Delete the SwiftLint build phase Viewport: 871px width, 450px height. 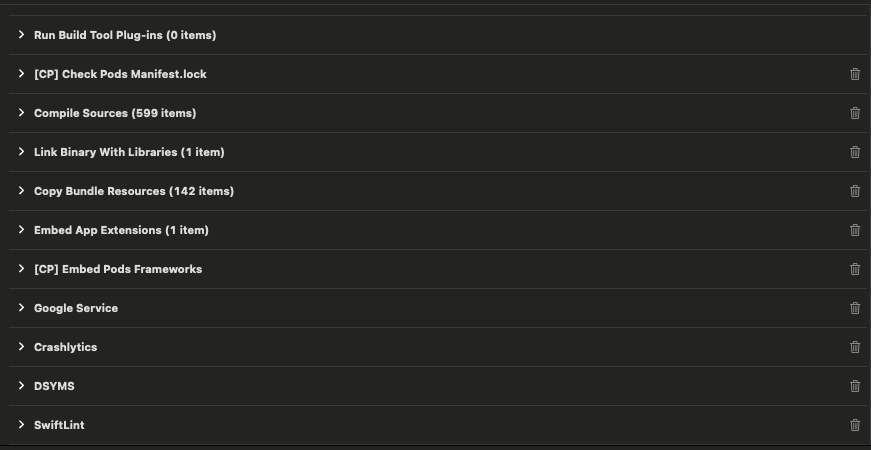point(855,425)
